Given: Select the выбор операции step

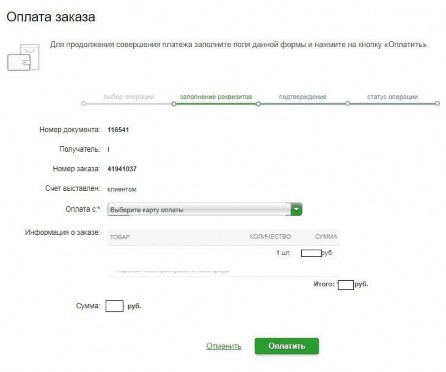Looking at the screenshot, I should tap(129, 97).
